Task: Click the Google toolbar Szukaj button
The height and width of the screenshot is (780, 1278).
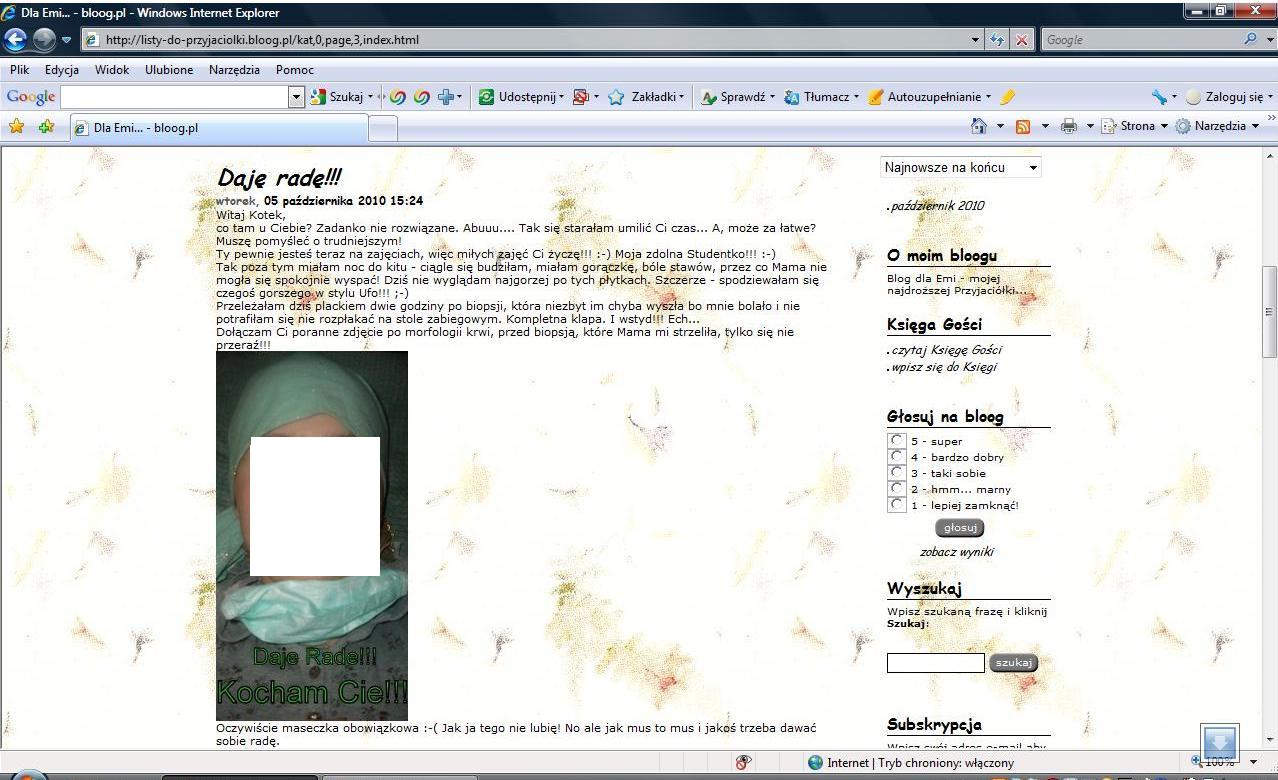Action: [x=341, y=97]
